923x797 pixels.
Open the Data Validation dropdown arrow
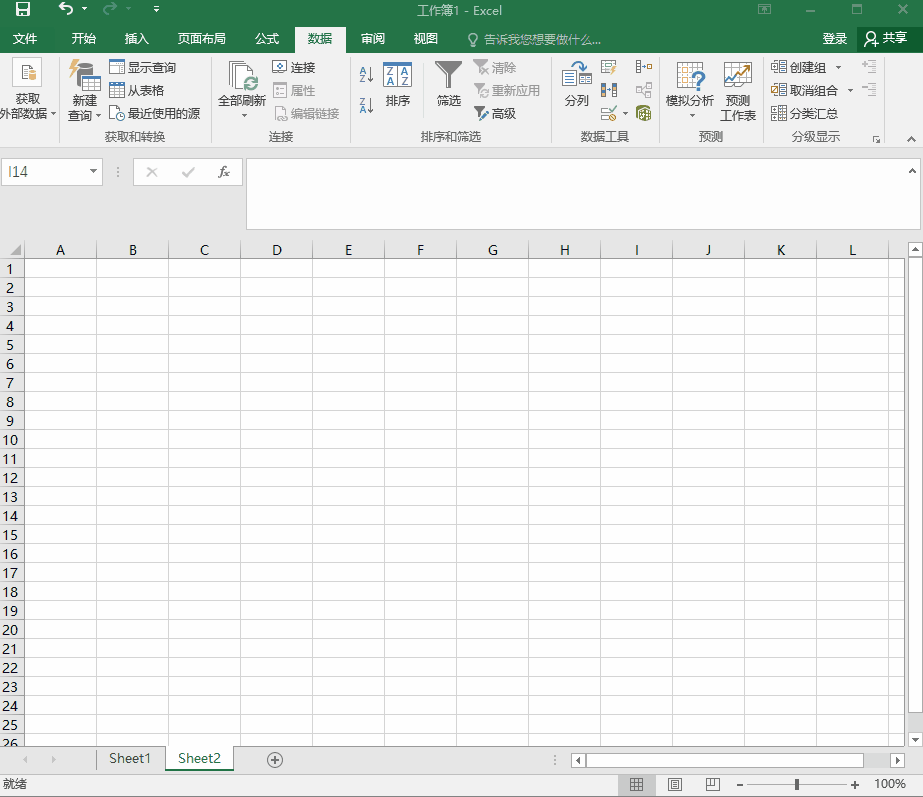point(625,114)
